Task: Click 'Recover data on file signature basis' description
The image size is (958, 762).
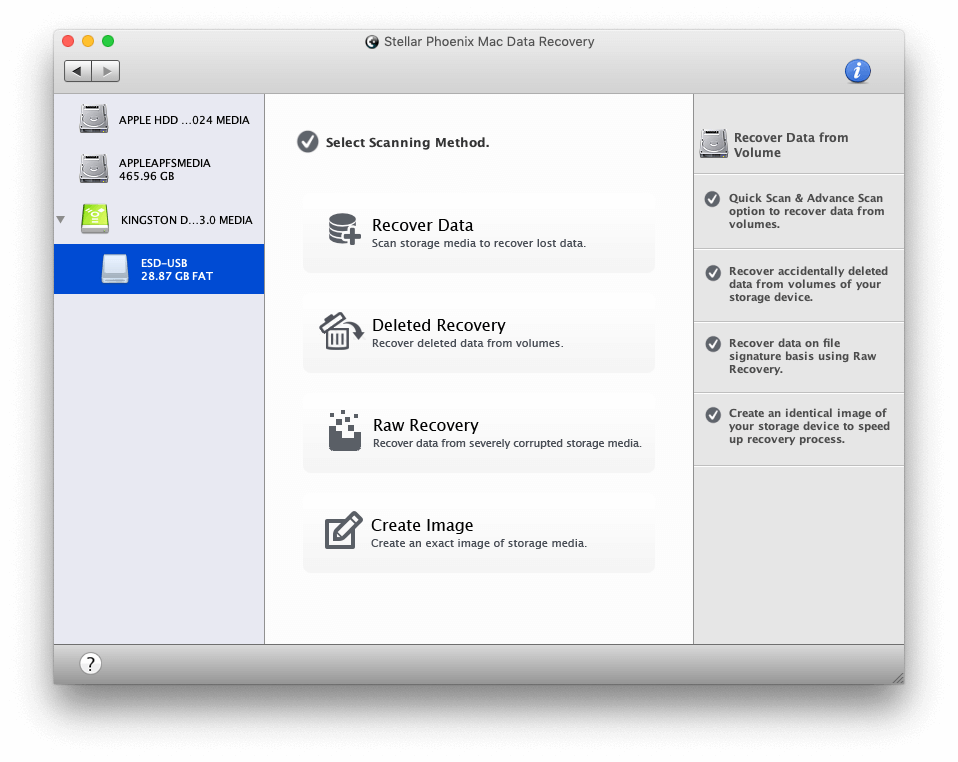Action: pyautogui.click(x=802, y=356)
